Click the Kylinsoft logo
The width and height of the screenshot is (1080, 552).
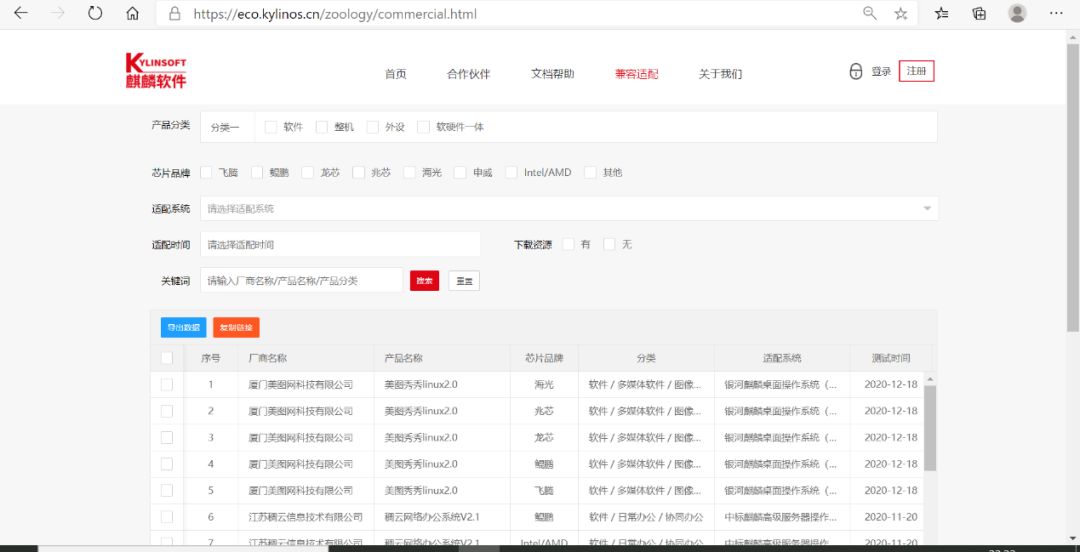click(156, 71)
